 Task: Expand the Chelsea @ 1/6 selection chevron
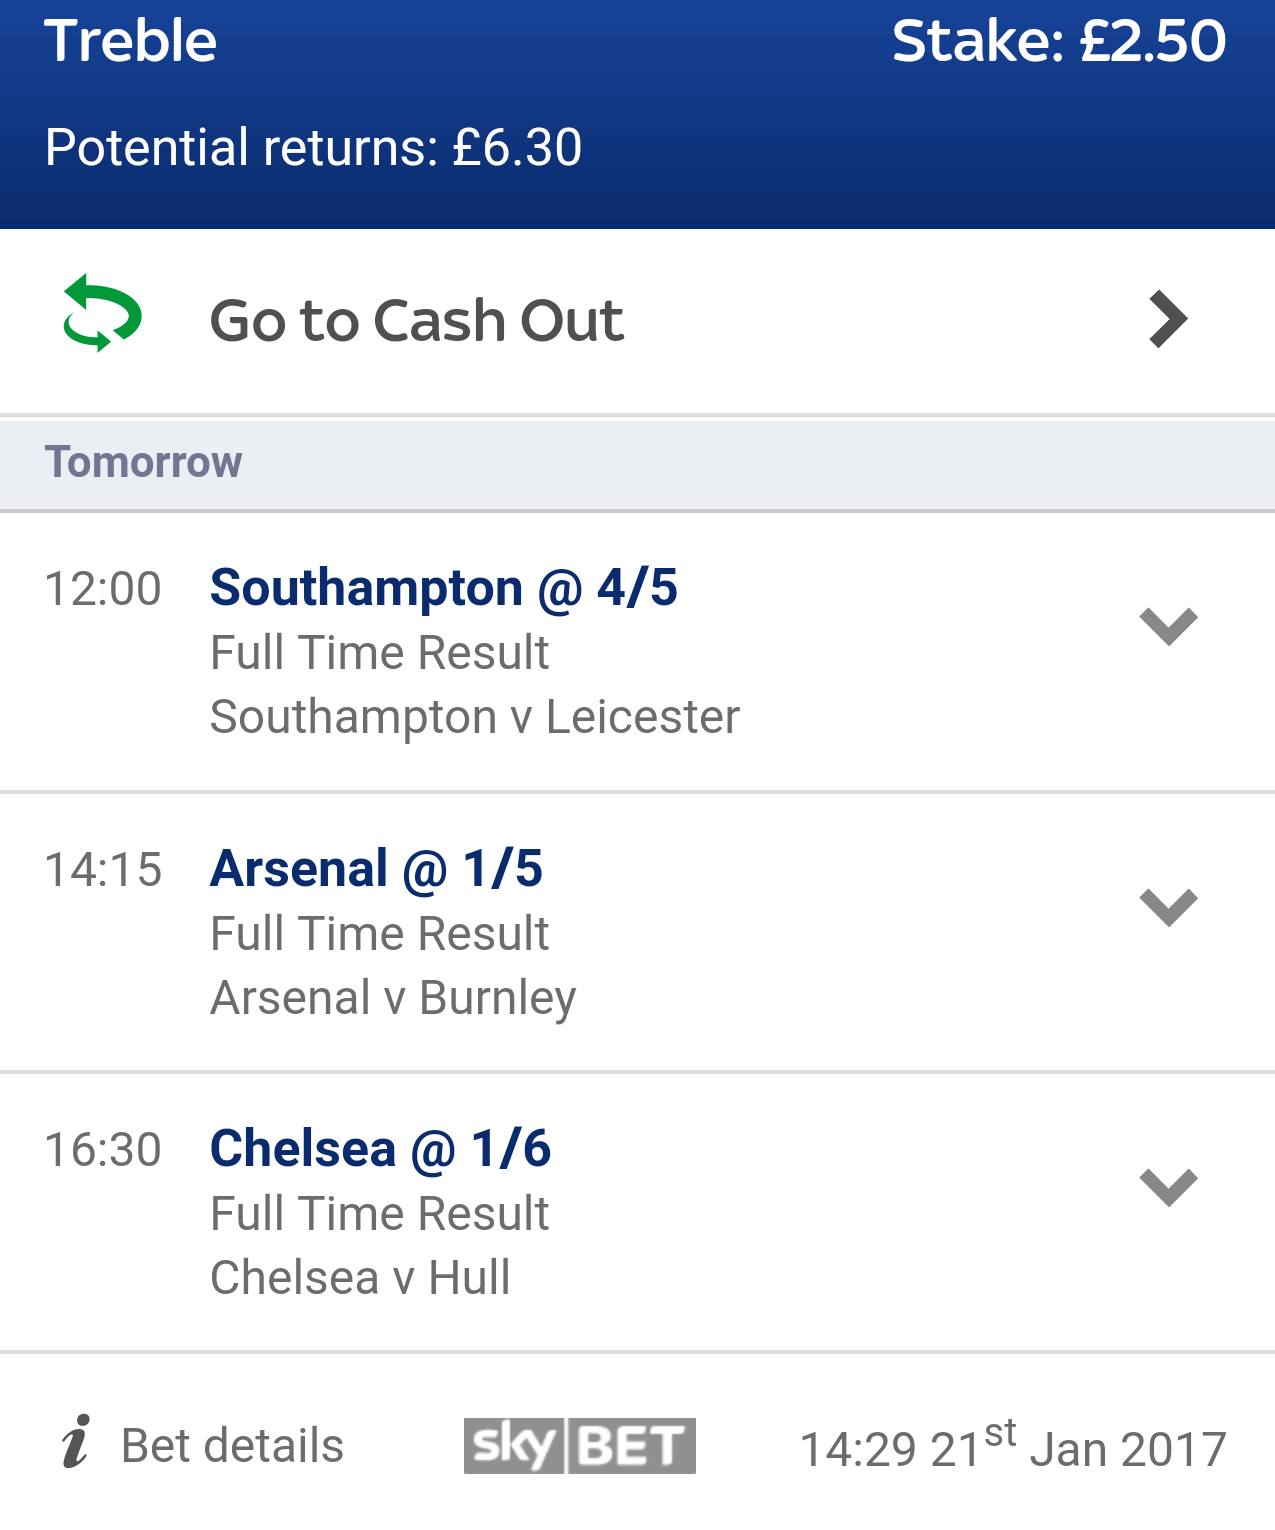coord(1168,1187)
